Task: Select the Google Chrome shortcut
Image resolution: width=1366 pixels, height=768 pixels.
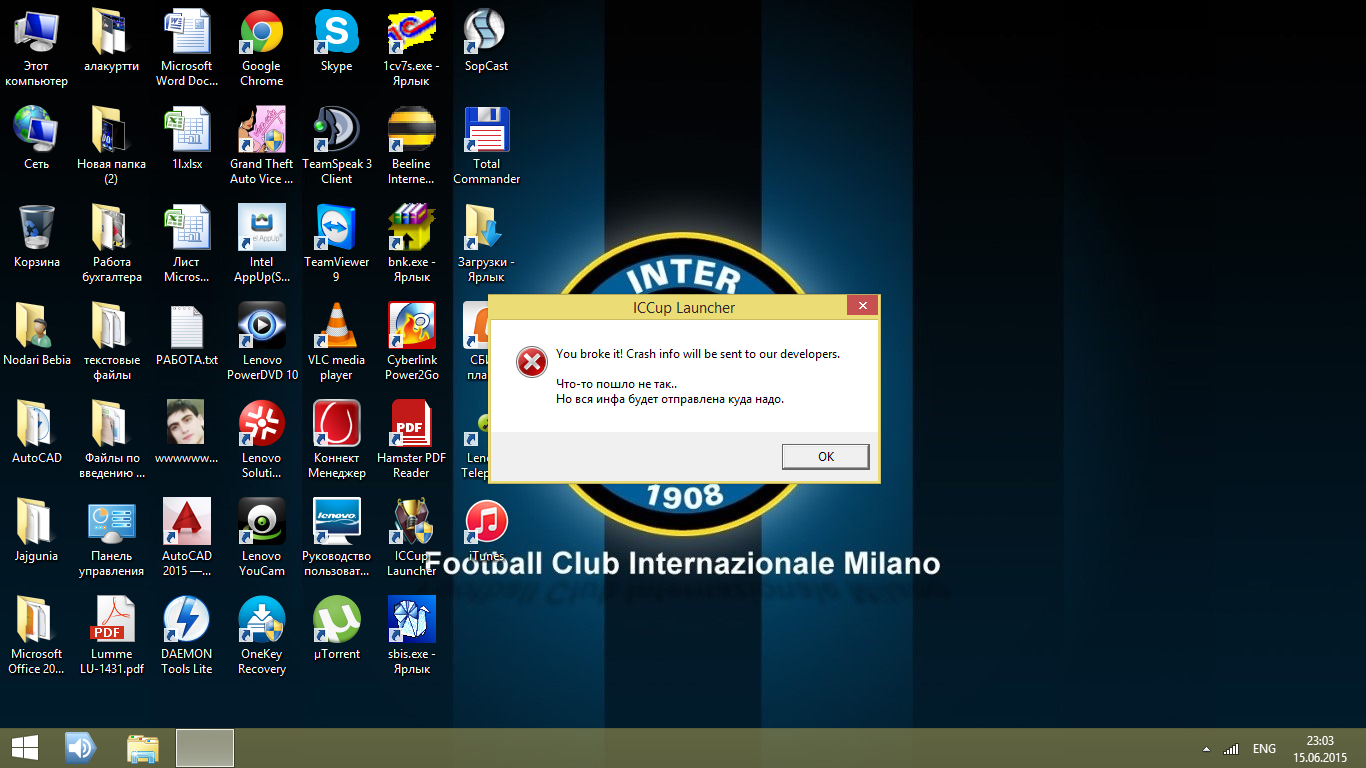Action: pyautogui.click(x=261, y=48)
